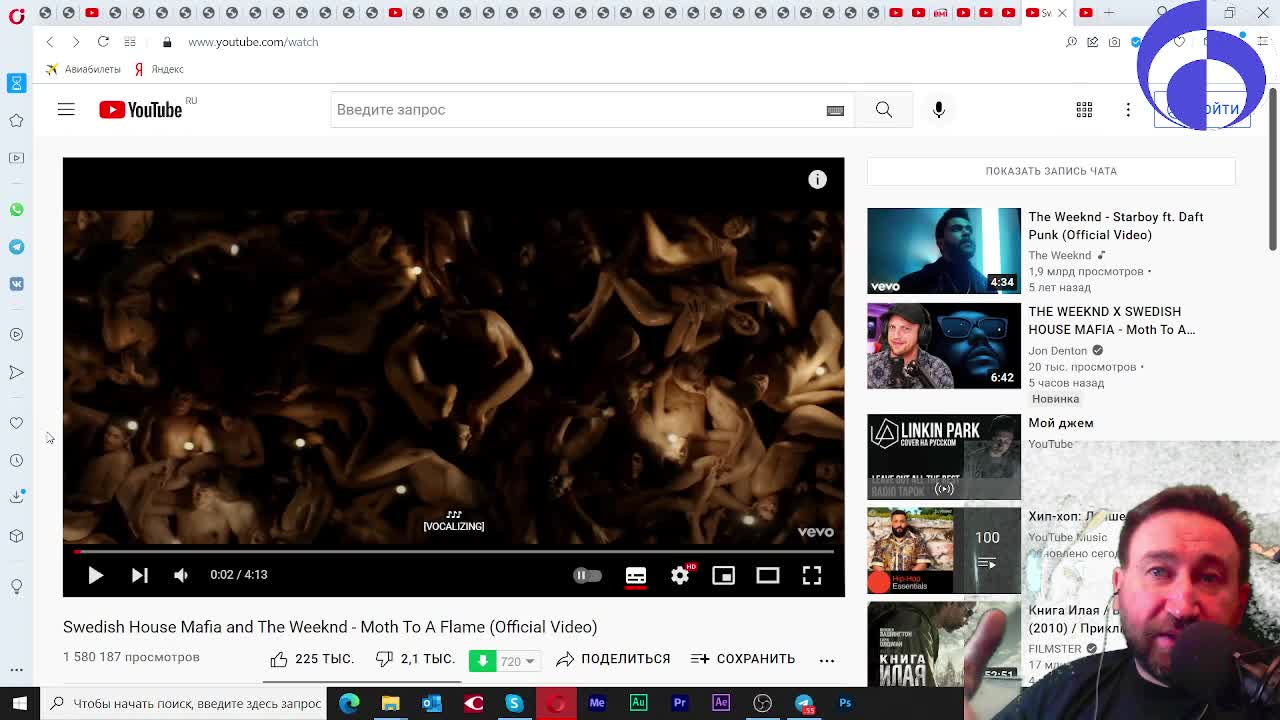
Task: Open the on-screen keyboard in search box
Action: (x=835, y=110)
